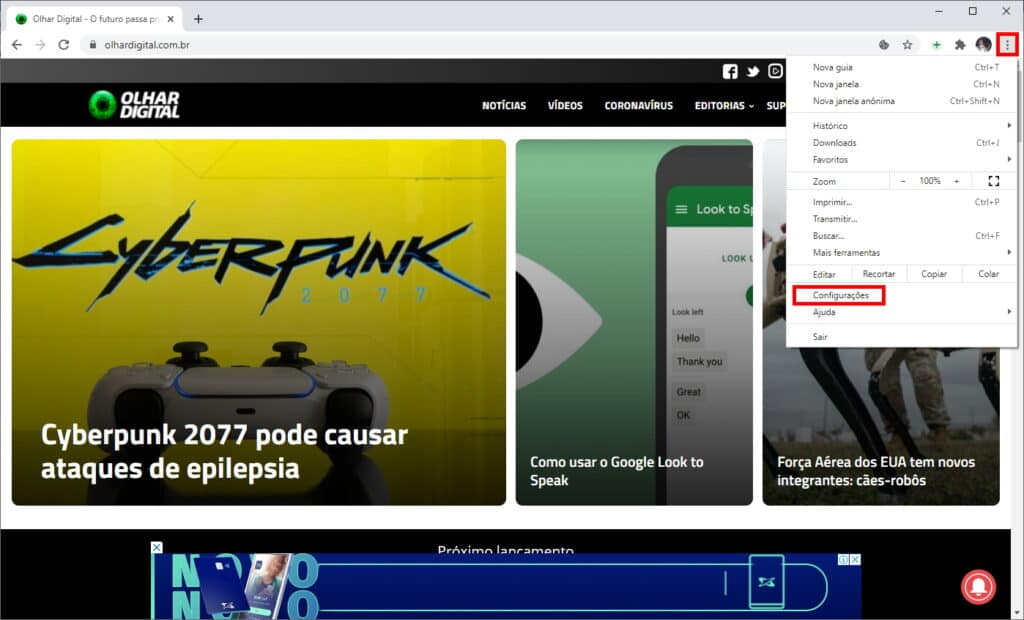Open Downloads from the menu

(x=902, y=142)
